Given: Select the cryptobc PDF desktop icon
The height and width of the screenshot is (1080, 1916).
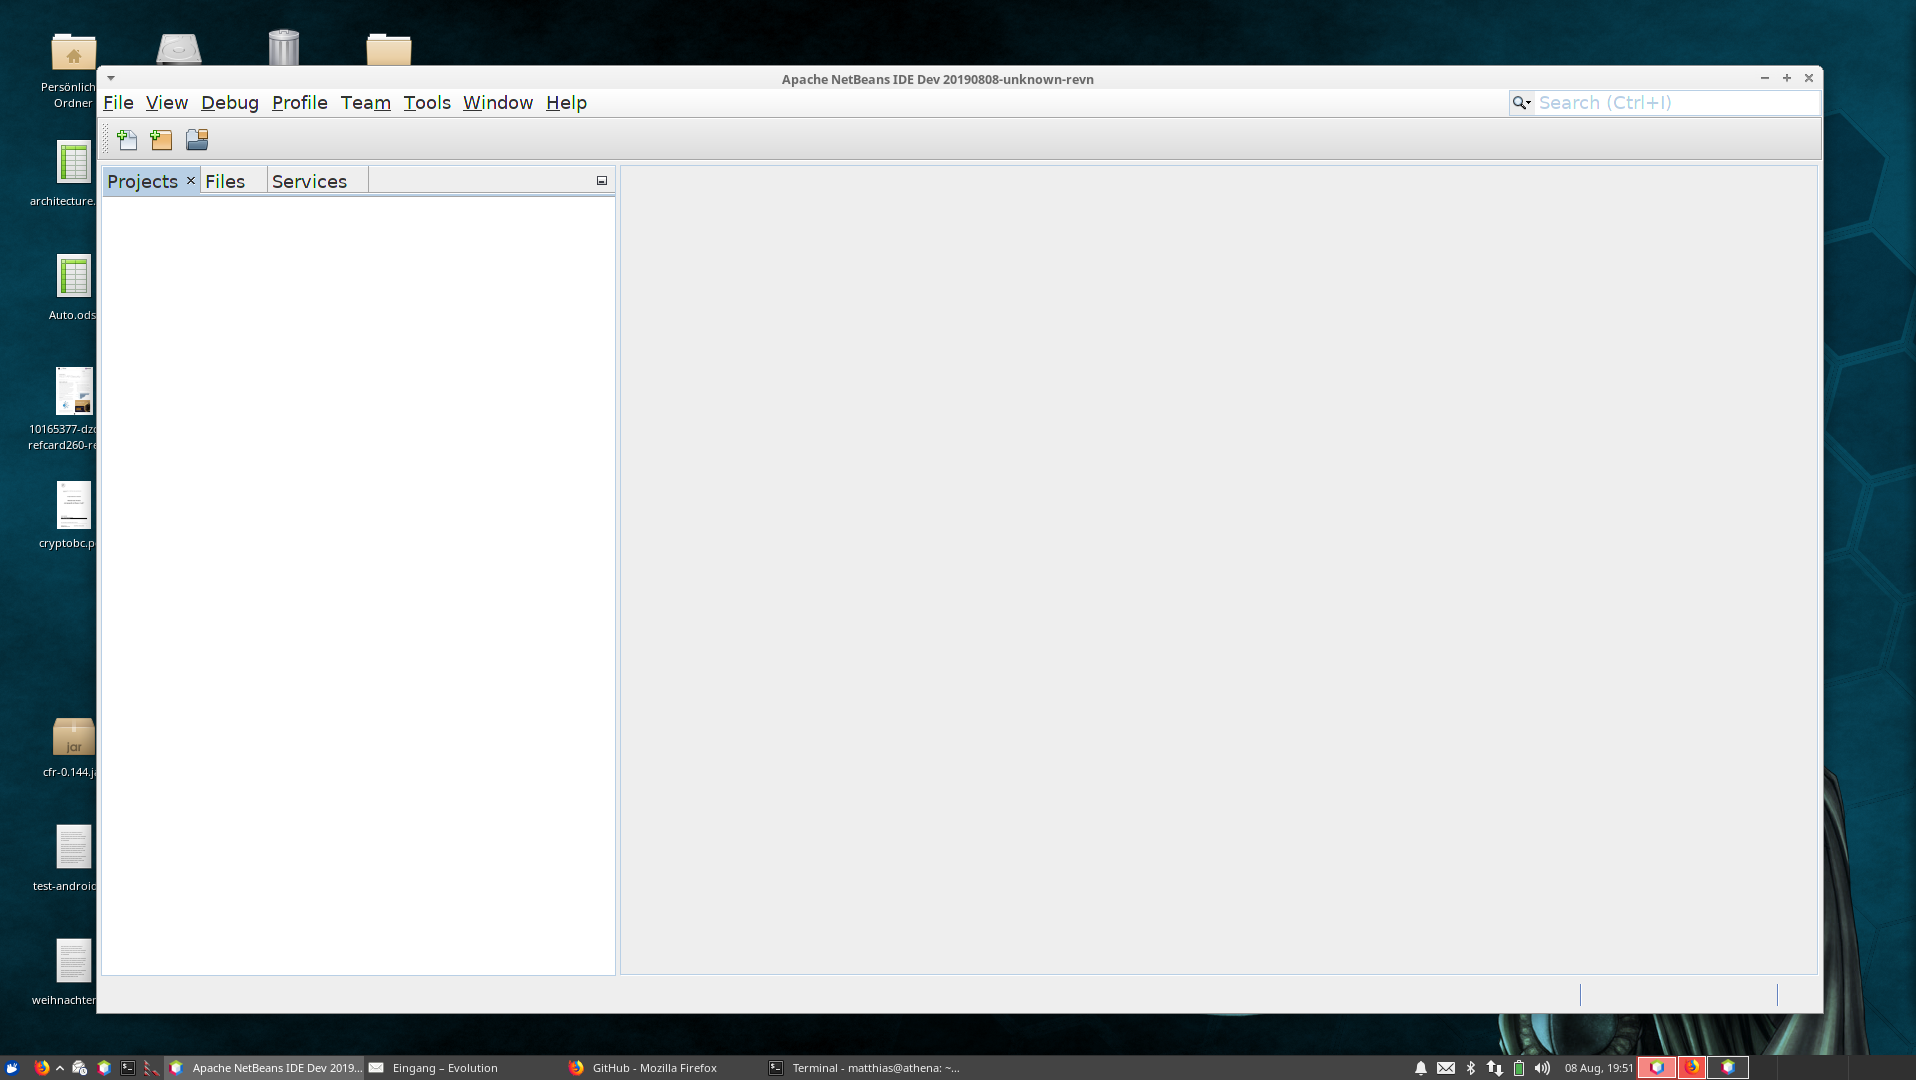Looking at the screenshot, I should click(x=73, y=505).
